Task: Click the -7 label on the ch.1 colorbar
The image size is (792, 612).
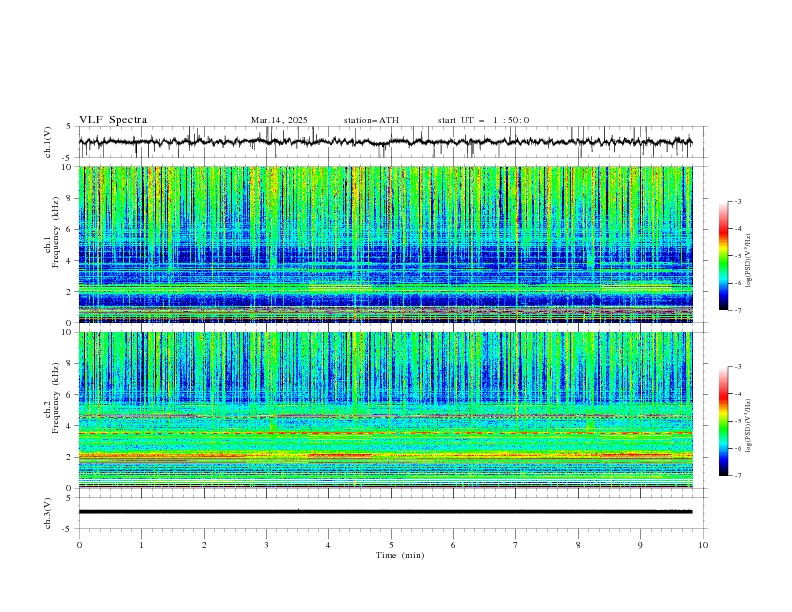Action: [737, 310]
